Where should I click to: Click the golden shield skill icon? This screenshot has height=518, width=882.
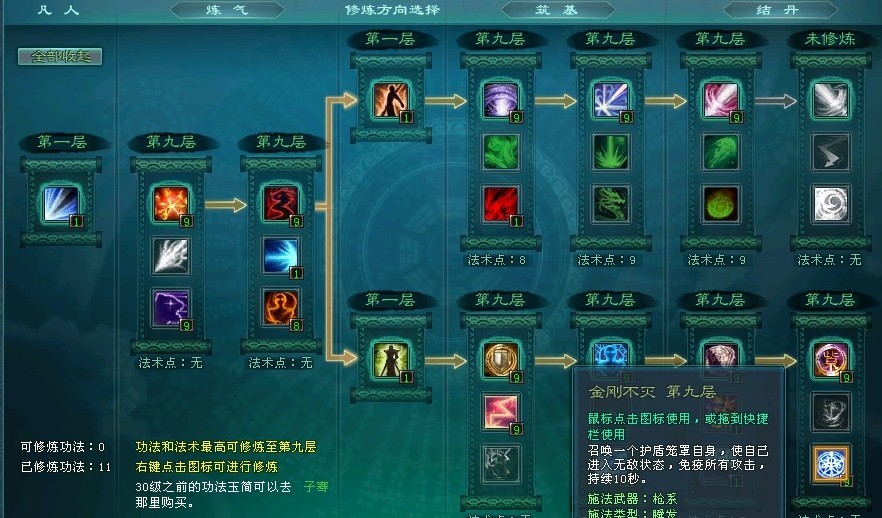pyautogui.click(x=501, y=360)
